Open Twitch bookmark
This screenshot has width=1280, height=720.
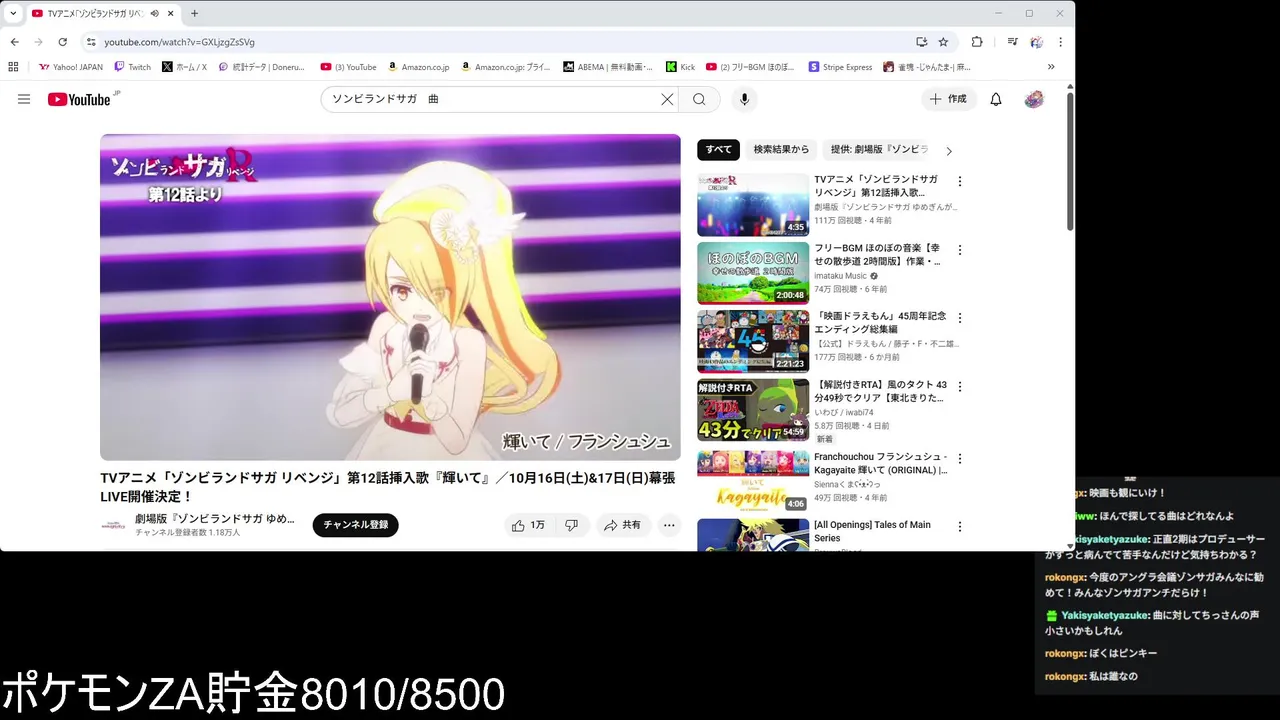pyautogui.click(x=133, y=67)
